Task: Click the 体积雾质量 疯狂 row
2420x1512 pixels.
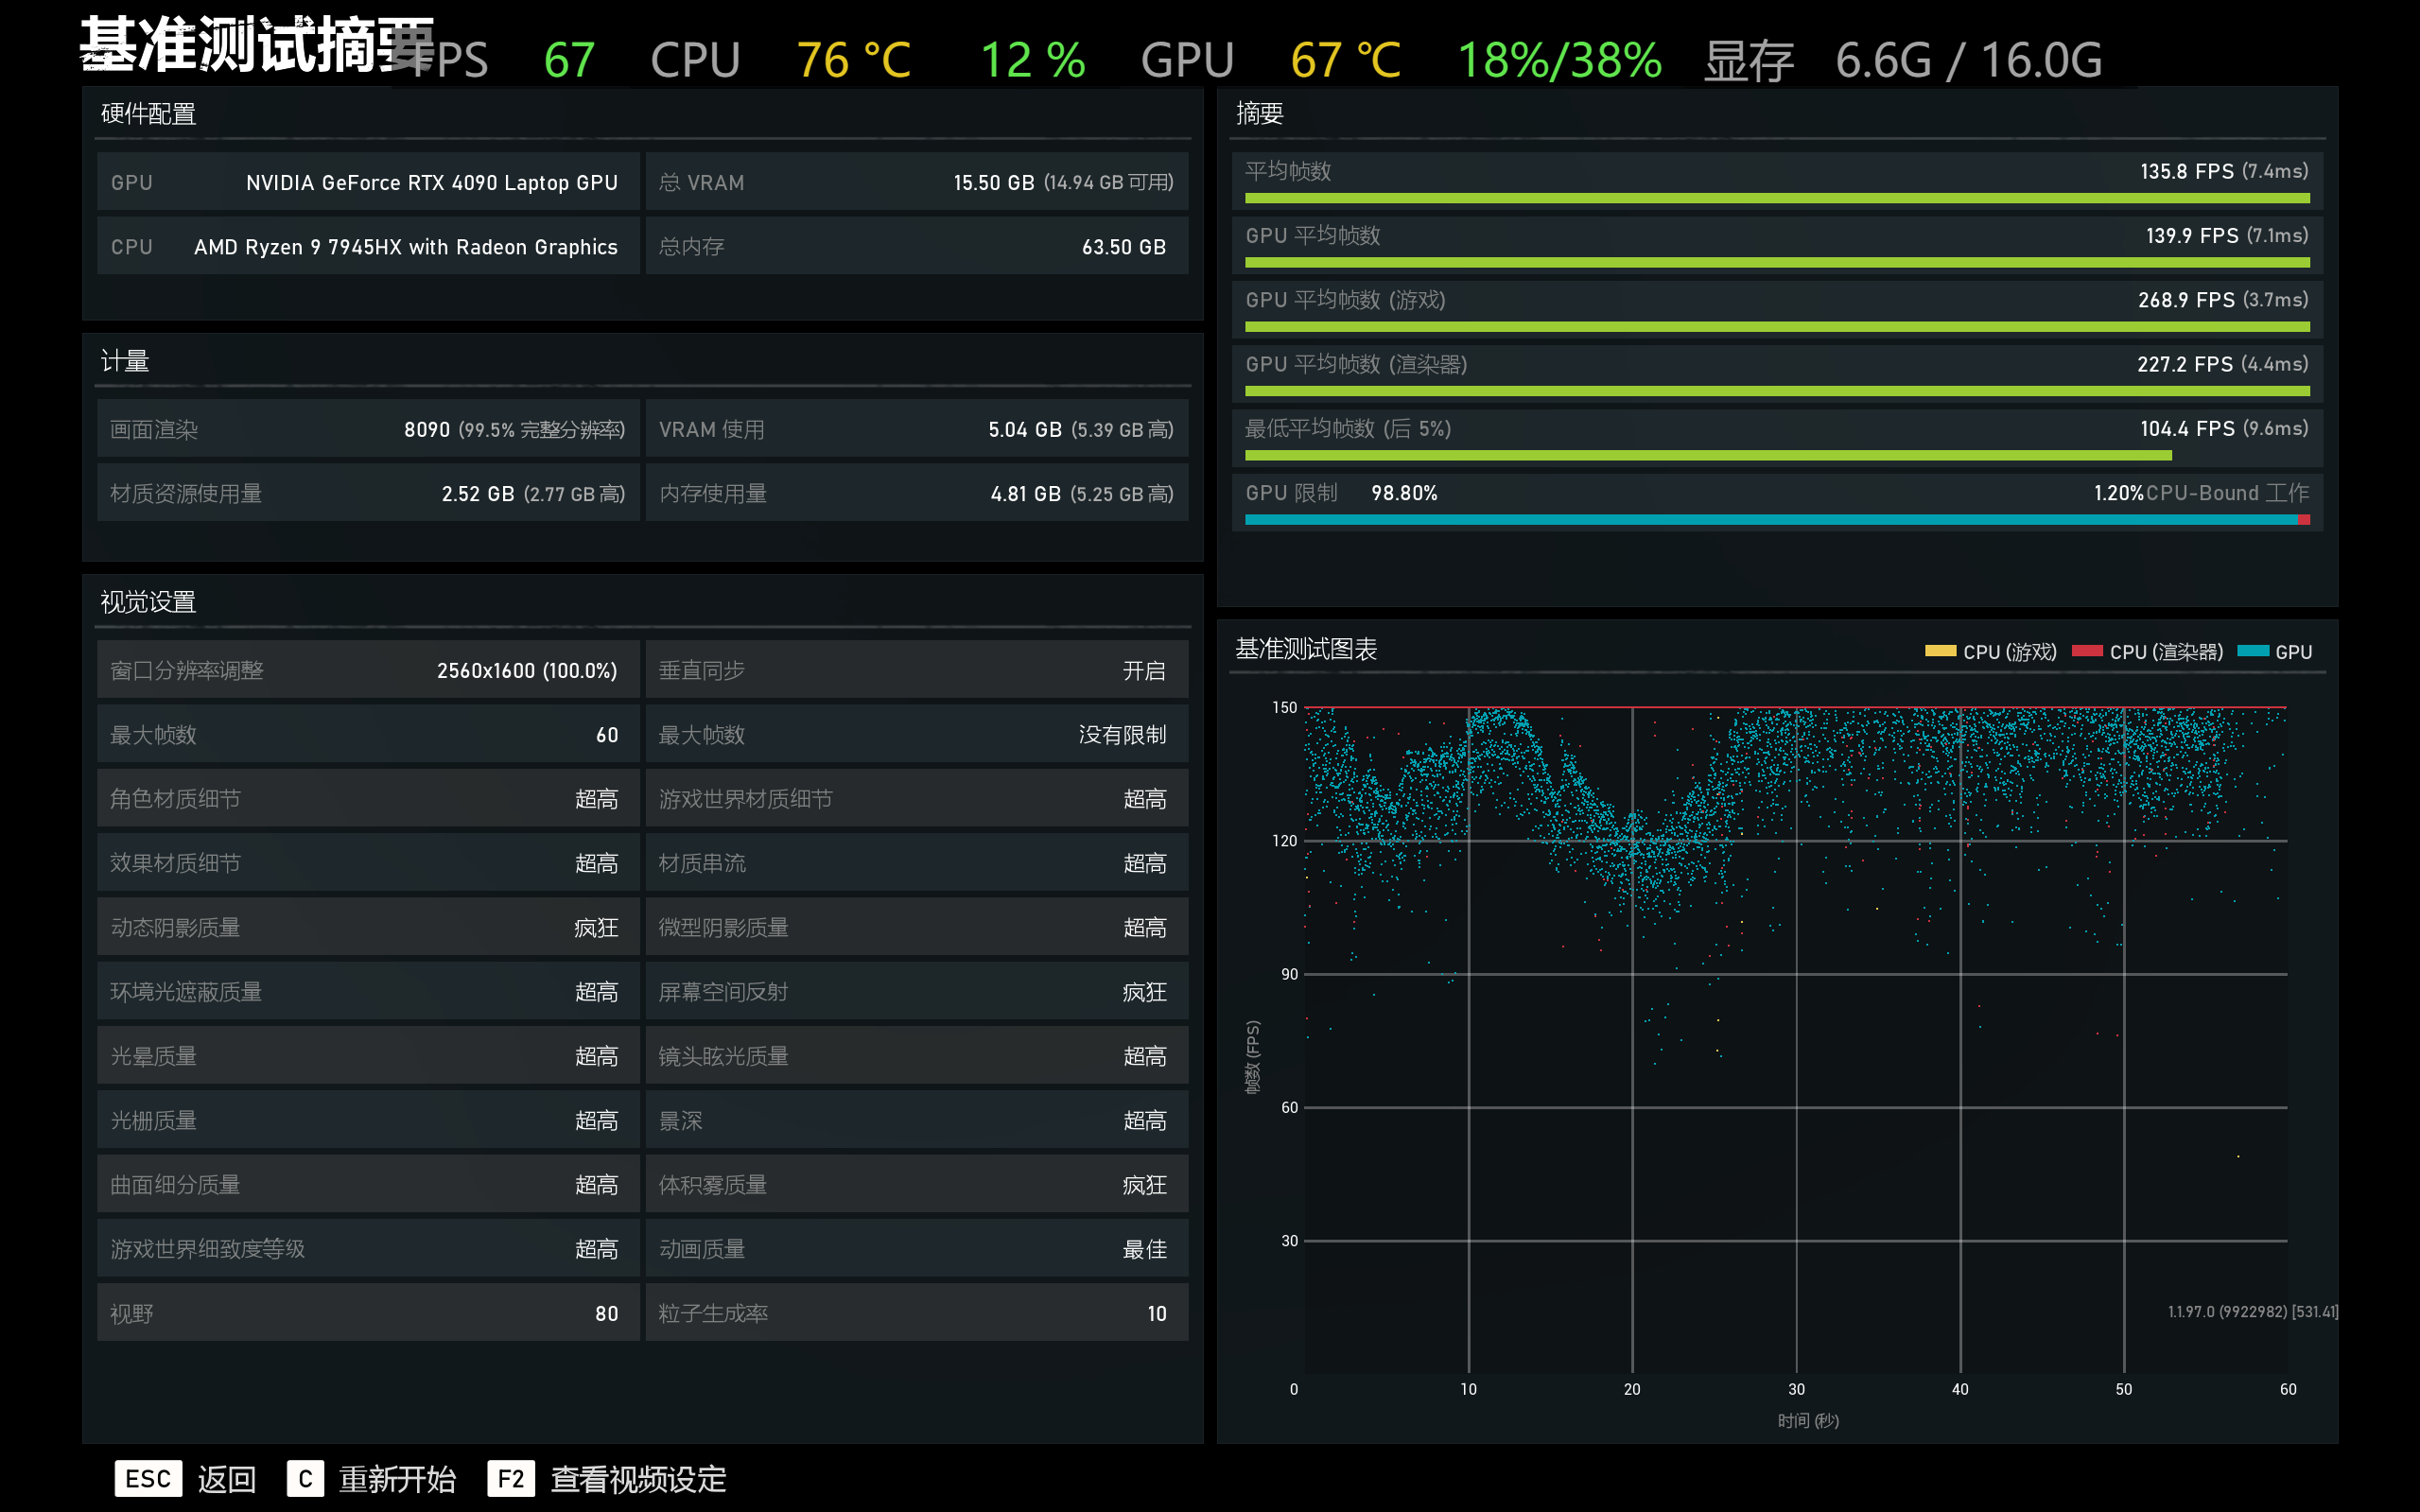Action: coord(917,1184)
